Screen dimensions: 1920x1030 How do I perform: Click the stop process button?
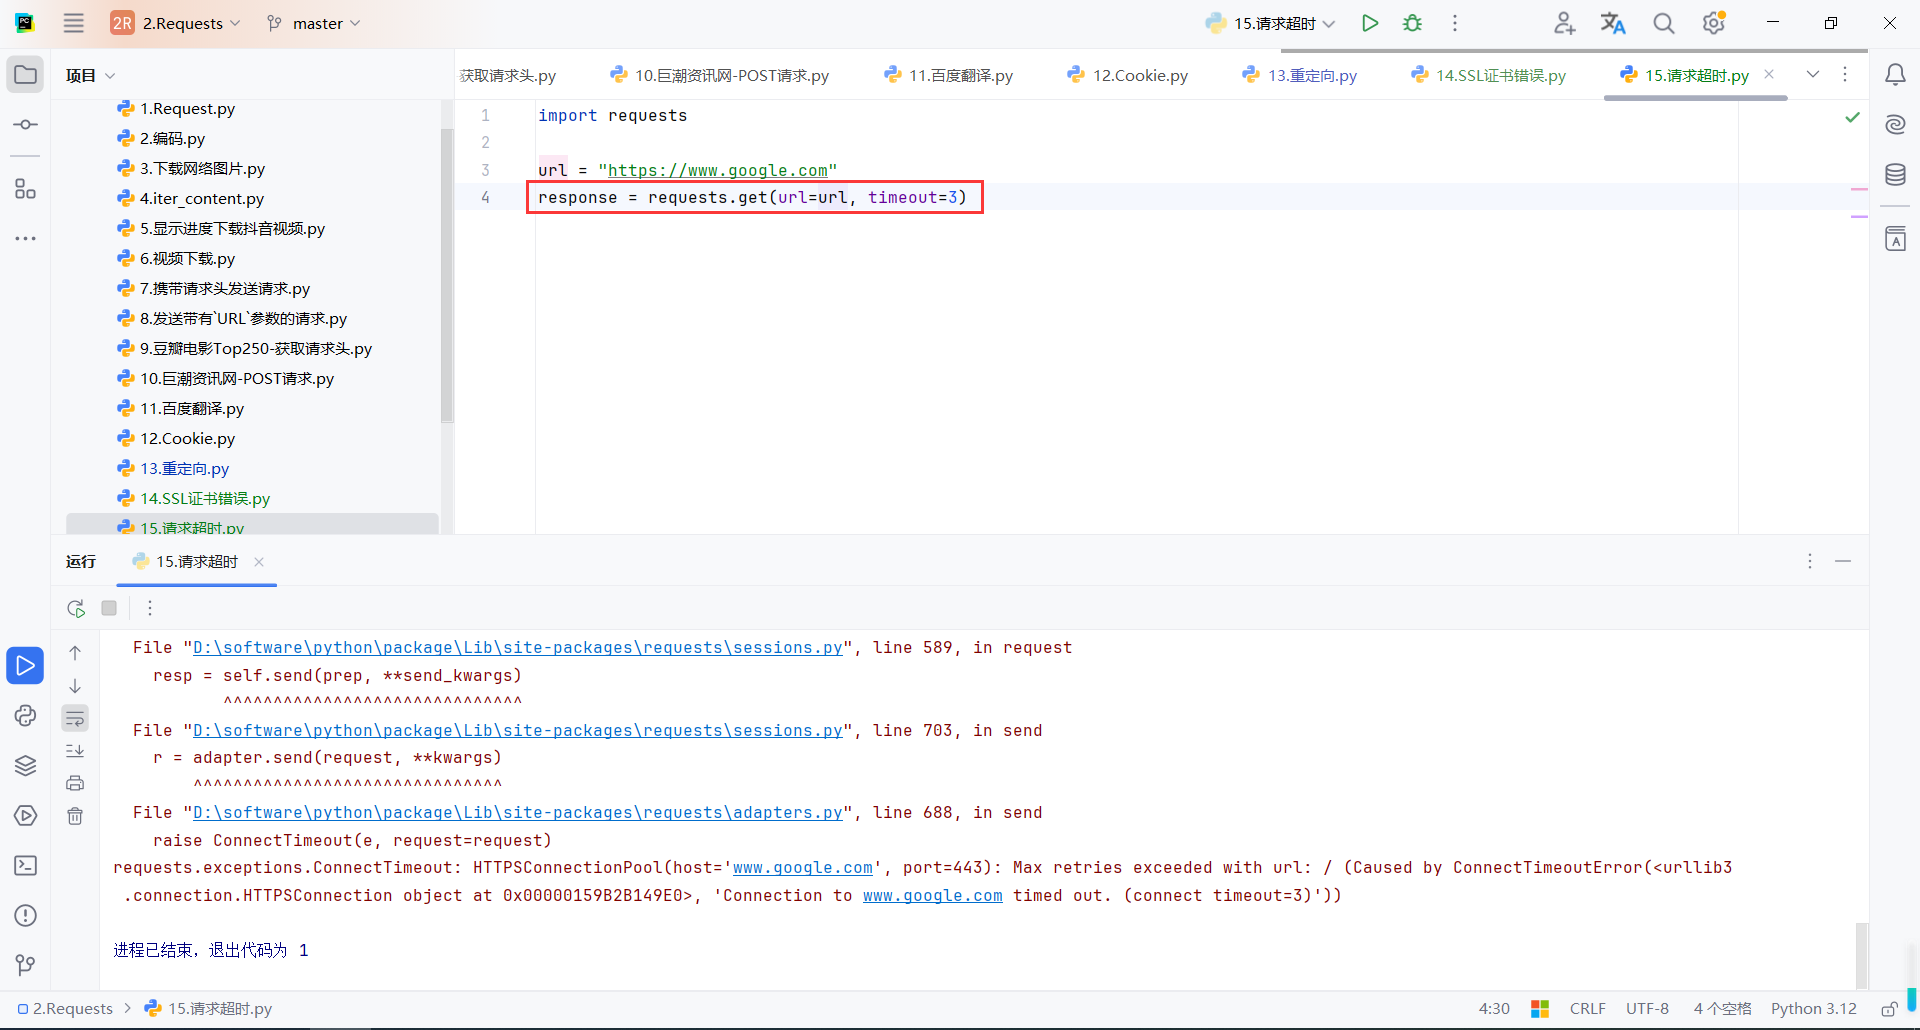coord(109,608)
